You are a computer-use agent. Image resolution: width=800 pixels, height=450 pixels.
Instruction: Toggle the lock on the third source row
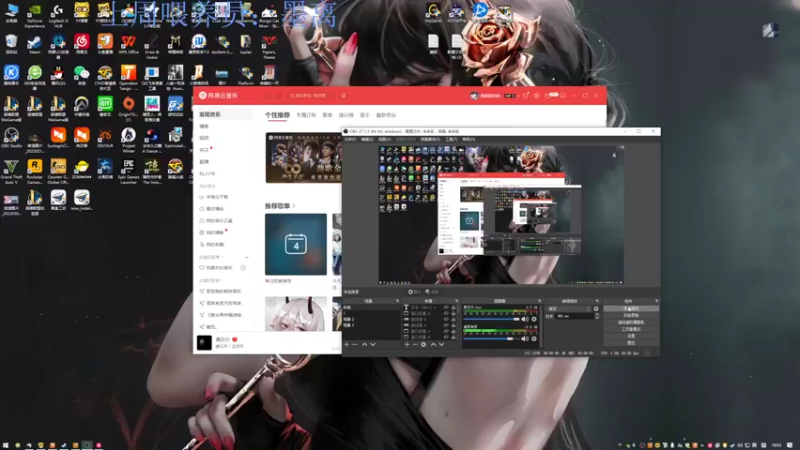453,319
